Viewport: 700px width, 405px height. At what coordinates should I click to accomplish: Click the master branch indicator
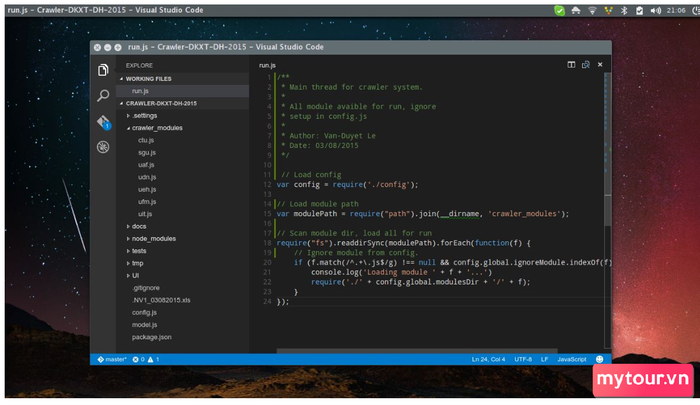pyautogui.click(x=112, y=359)
